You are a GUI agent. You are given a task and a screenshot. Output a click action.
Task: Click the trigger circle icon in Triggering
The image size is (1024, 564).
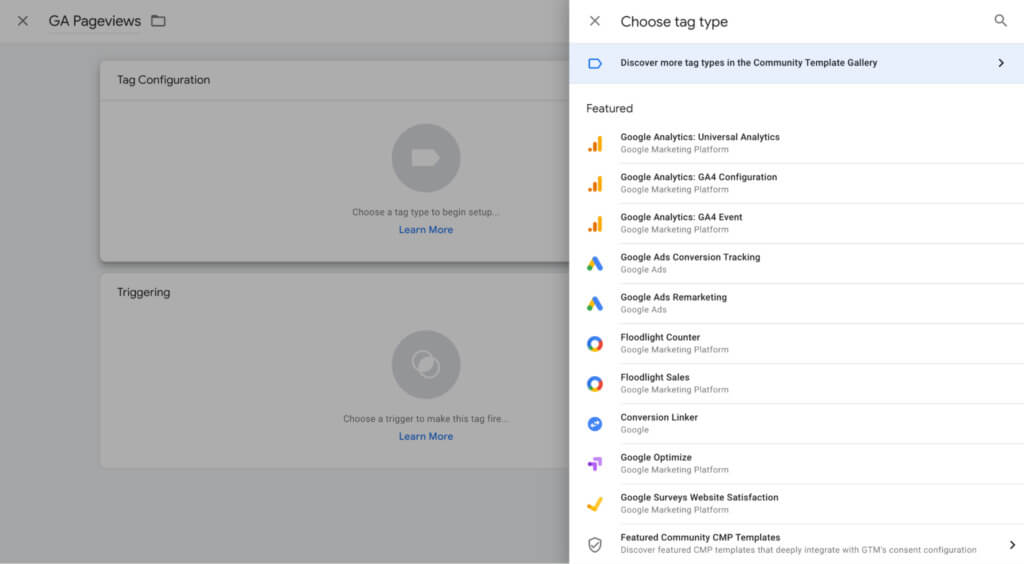426,365
